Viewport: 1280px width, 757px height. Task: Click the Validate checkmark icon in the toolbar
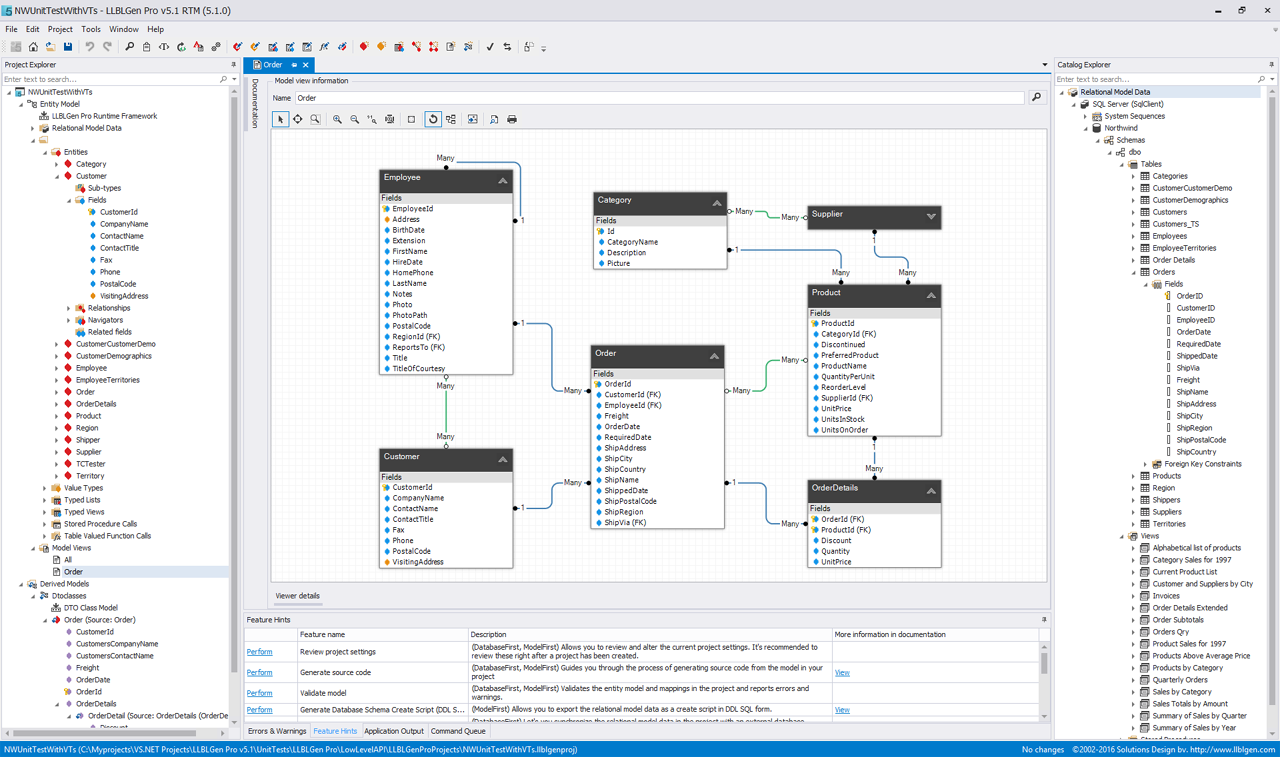click(x=490, y=46)
